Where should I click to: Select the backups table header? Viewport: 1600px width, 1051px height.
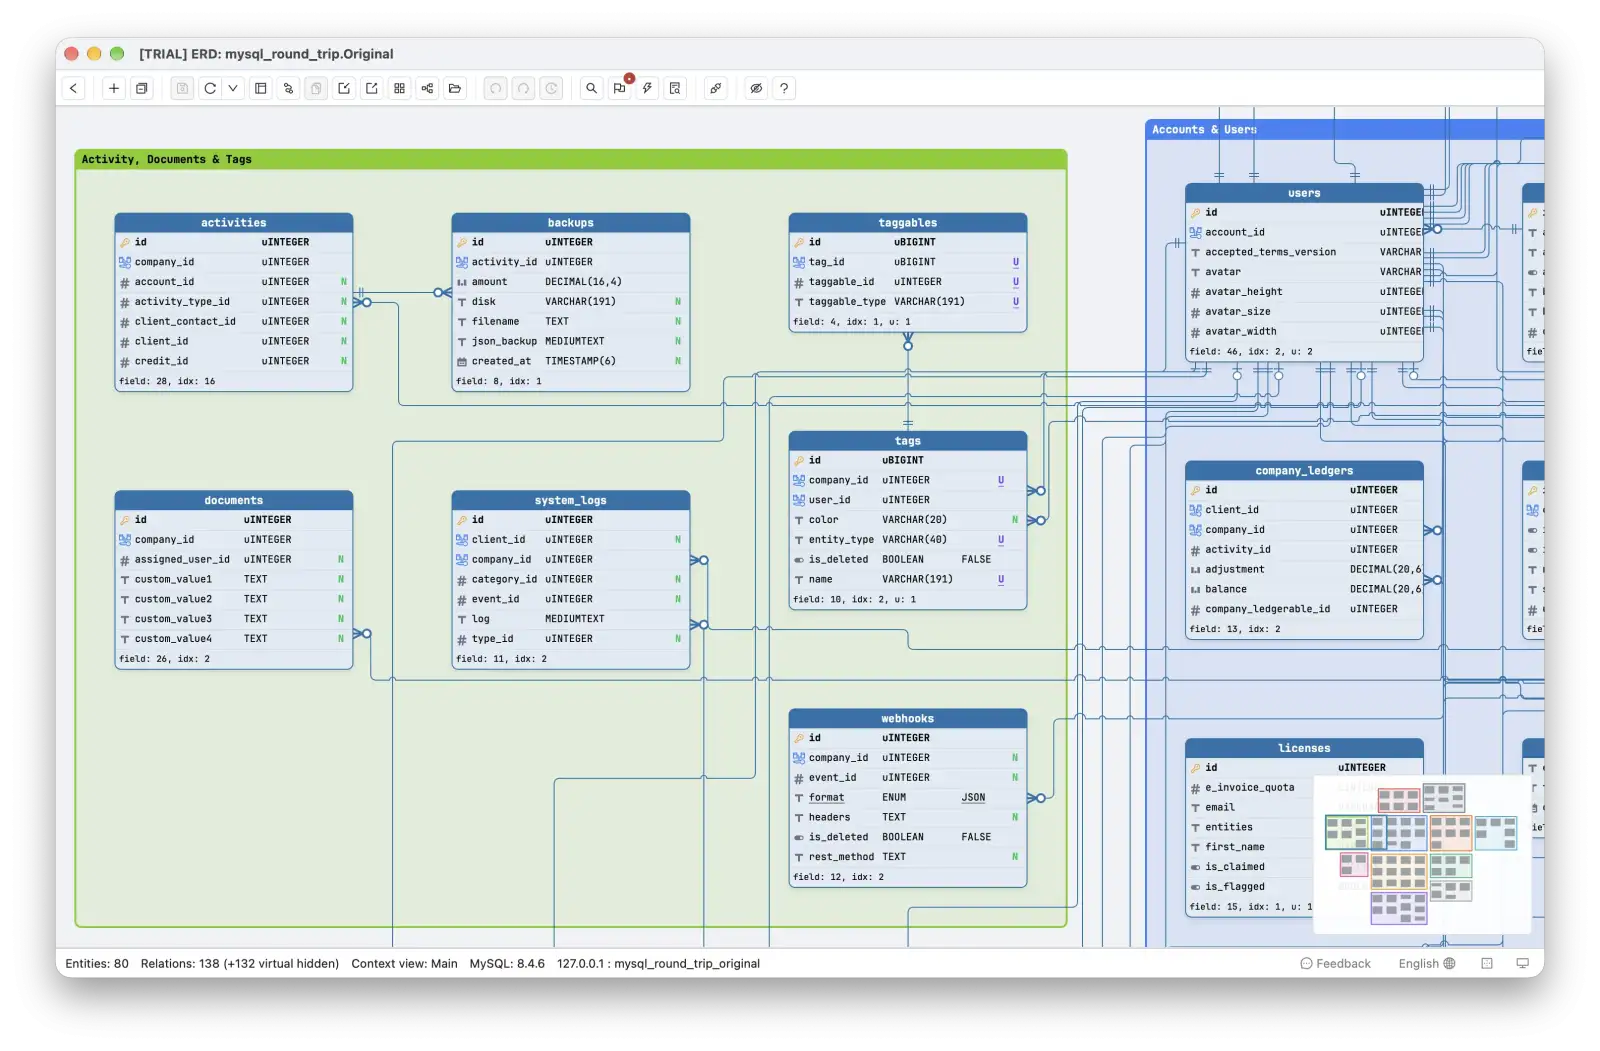click(571, 223)
